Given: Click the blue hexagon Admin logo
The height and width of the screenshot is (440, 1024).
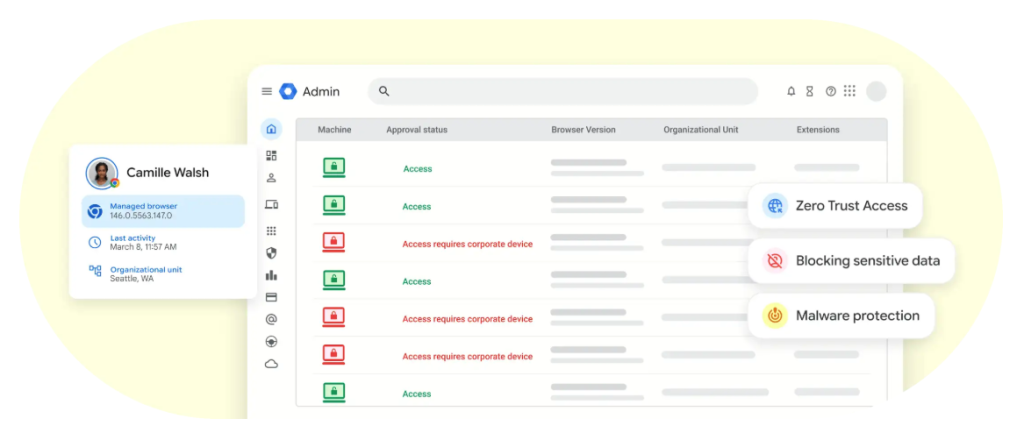Looking at the screenshot, I should click(288, 91).
